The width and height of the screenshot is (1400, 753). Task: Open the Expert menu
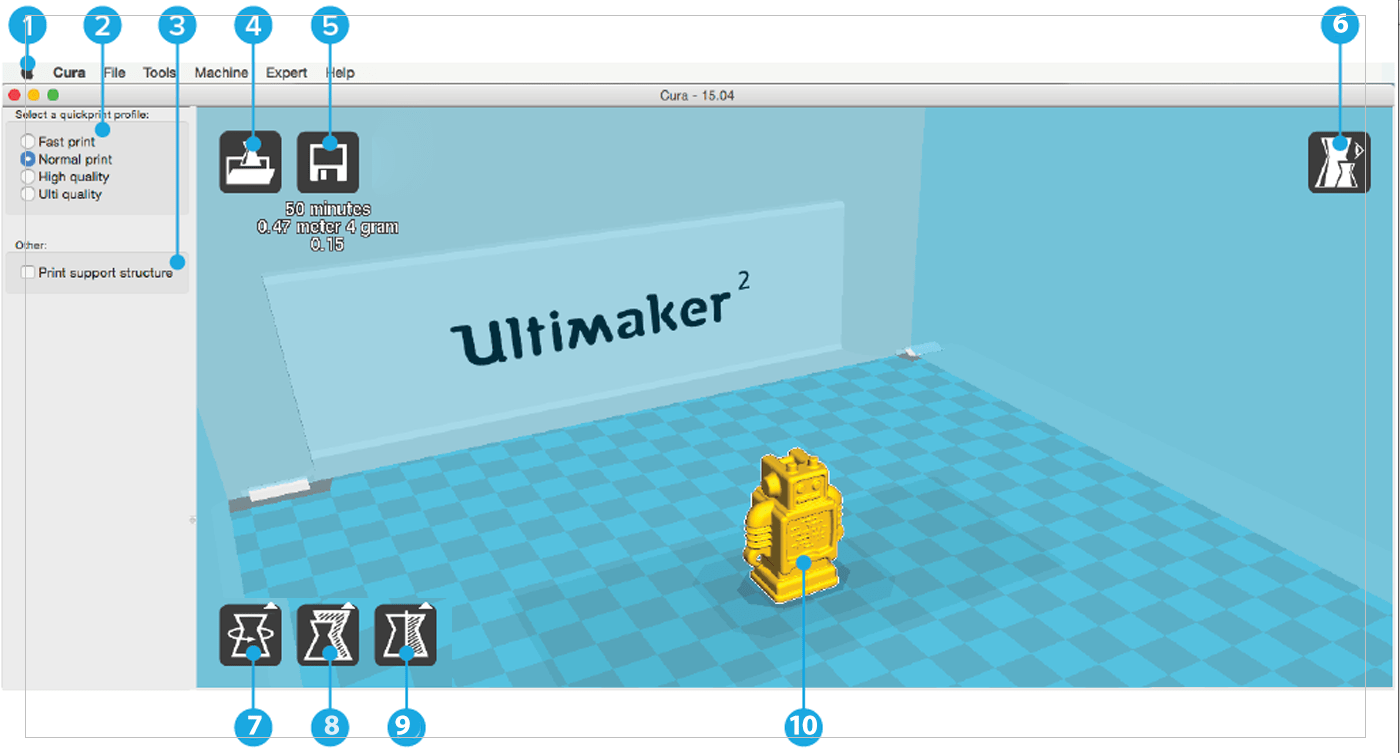(286, 72)
